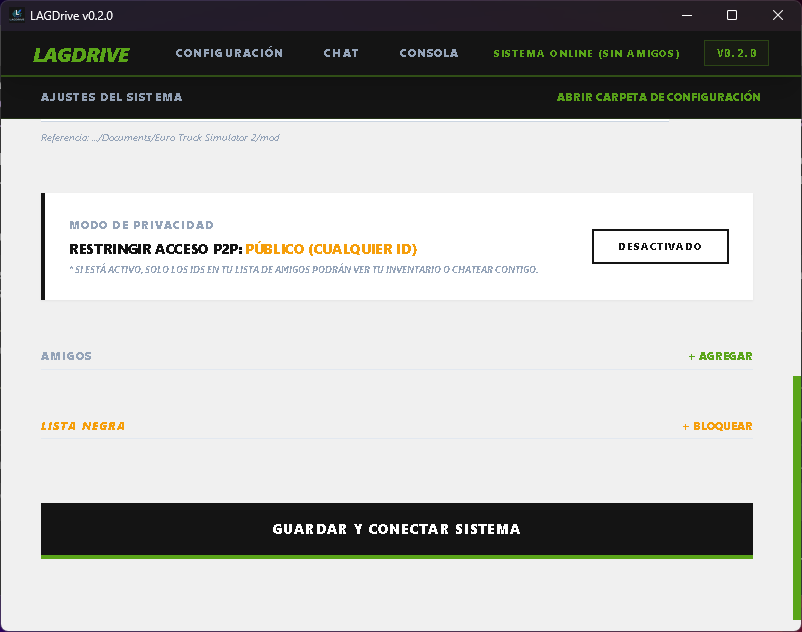Open the Consola tab
The height and width of the screenshot is (632, 802).
tap(428, 53)
